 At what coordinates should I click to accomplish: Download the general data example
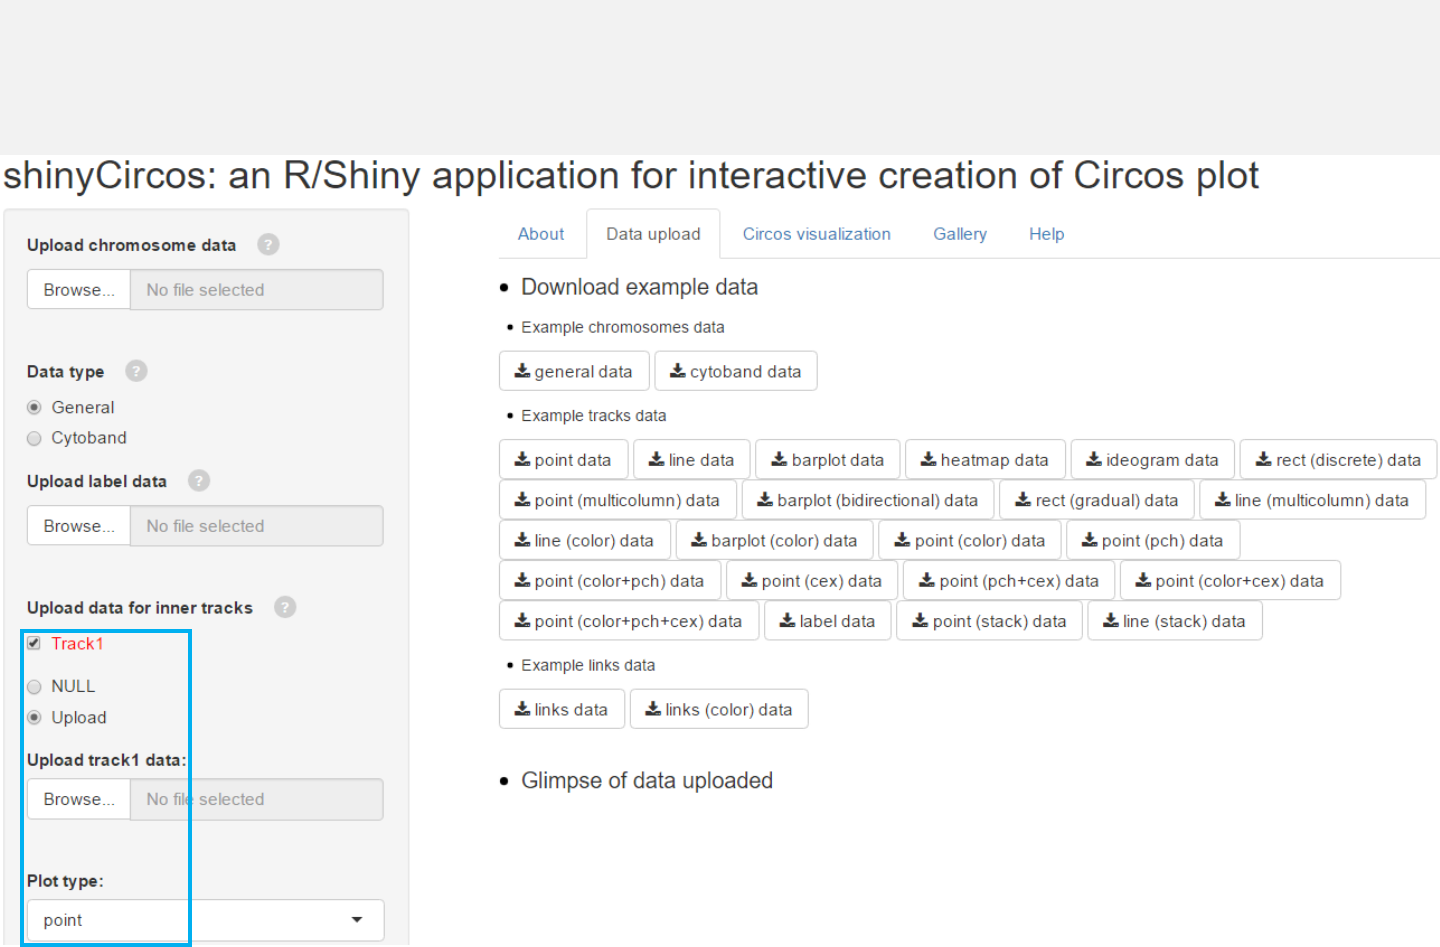(x=574, y=371)
